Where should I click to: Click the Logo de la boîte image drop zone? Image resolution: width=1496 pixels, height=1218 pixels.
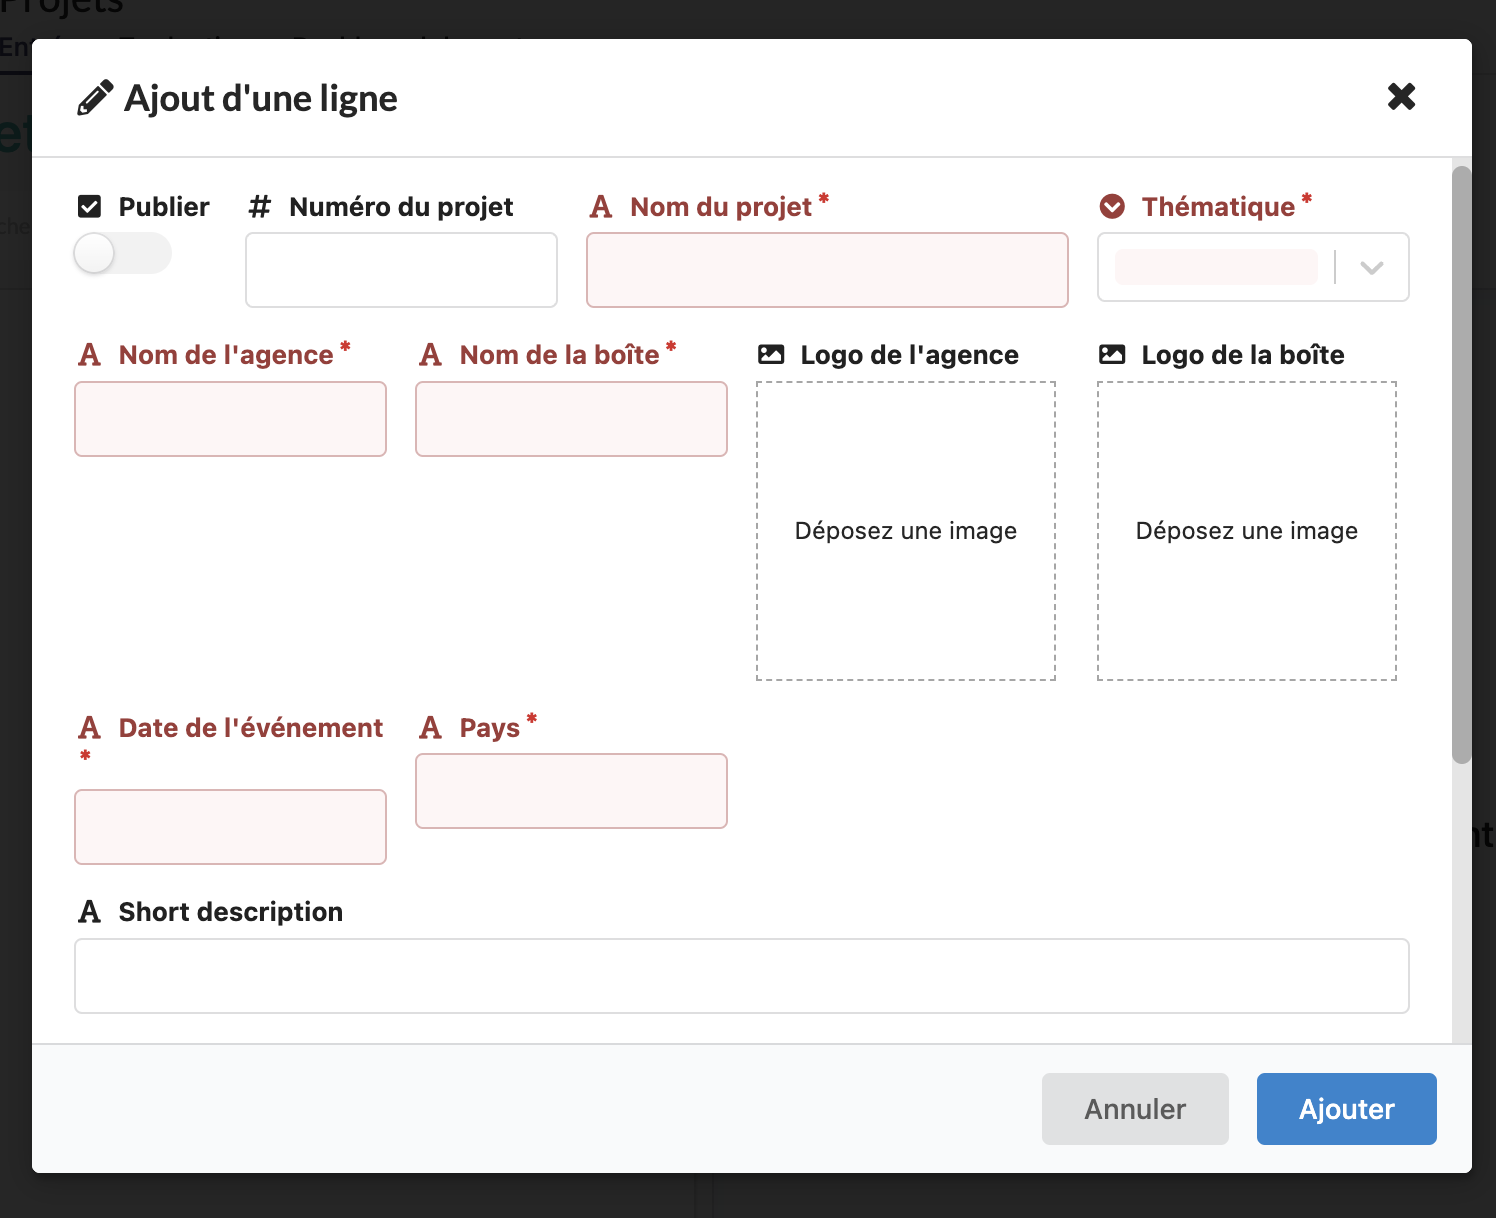point(1247,531)
